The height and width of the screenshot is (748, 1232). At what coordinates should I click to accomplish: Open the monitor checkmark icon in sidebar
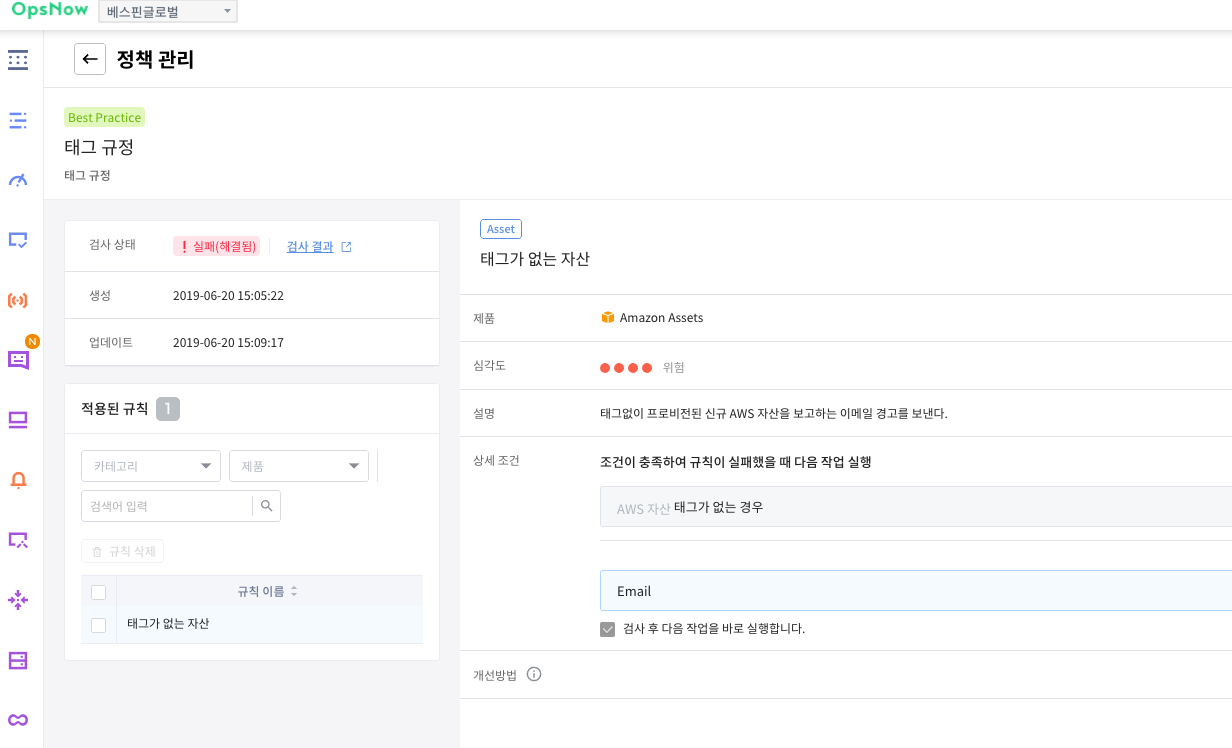18,240
